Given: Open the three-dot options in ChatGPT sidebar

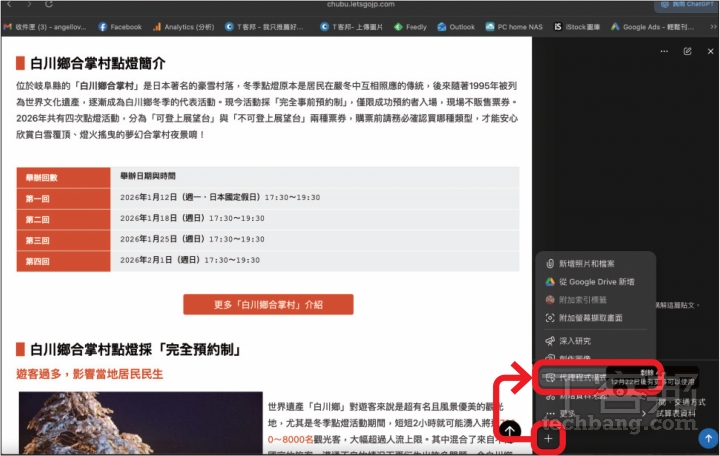Looking at the screenshot, I should click(664, 51).
